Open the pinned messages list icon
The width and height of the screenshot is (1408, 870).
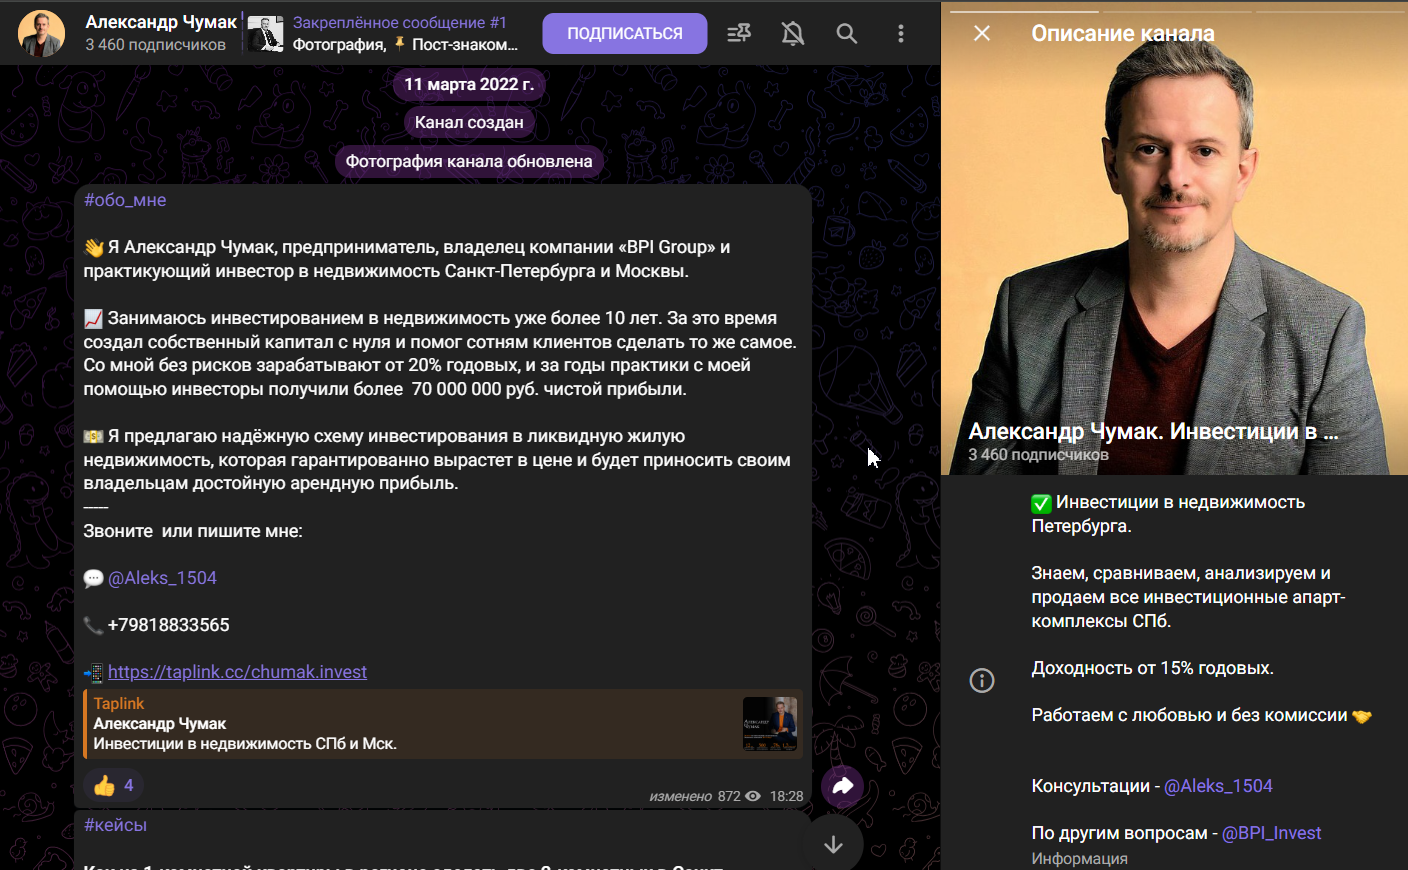point(739,33)
